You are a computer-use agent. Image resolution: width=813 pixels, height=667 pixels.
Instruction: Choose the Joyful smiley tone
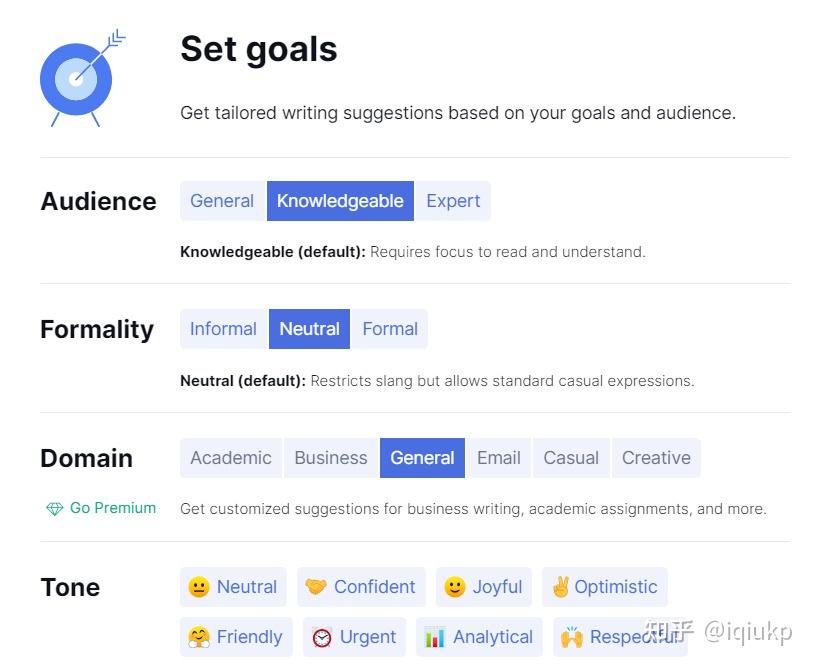coord(484,587)
